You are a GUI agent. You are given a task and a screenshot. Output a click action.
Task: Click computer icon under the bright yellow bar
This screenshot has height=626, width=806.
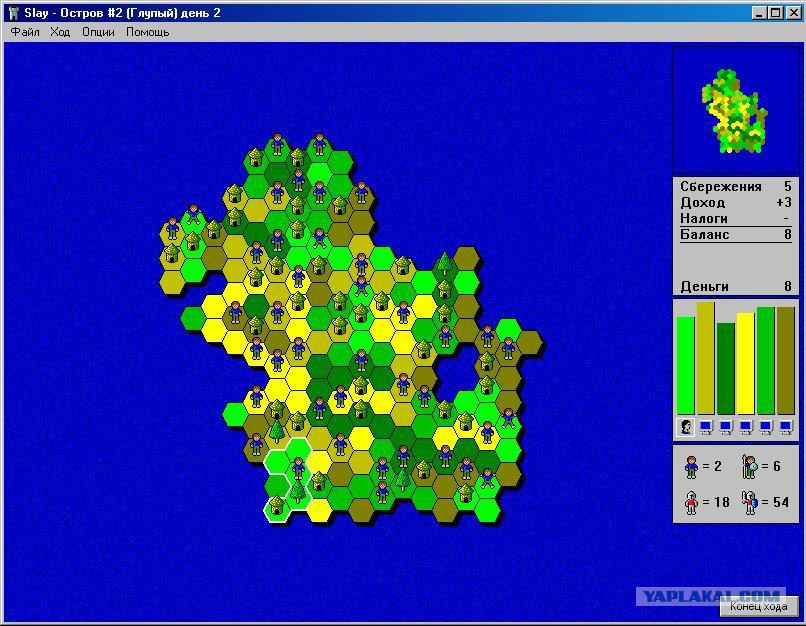pos(746,427)
